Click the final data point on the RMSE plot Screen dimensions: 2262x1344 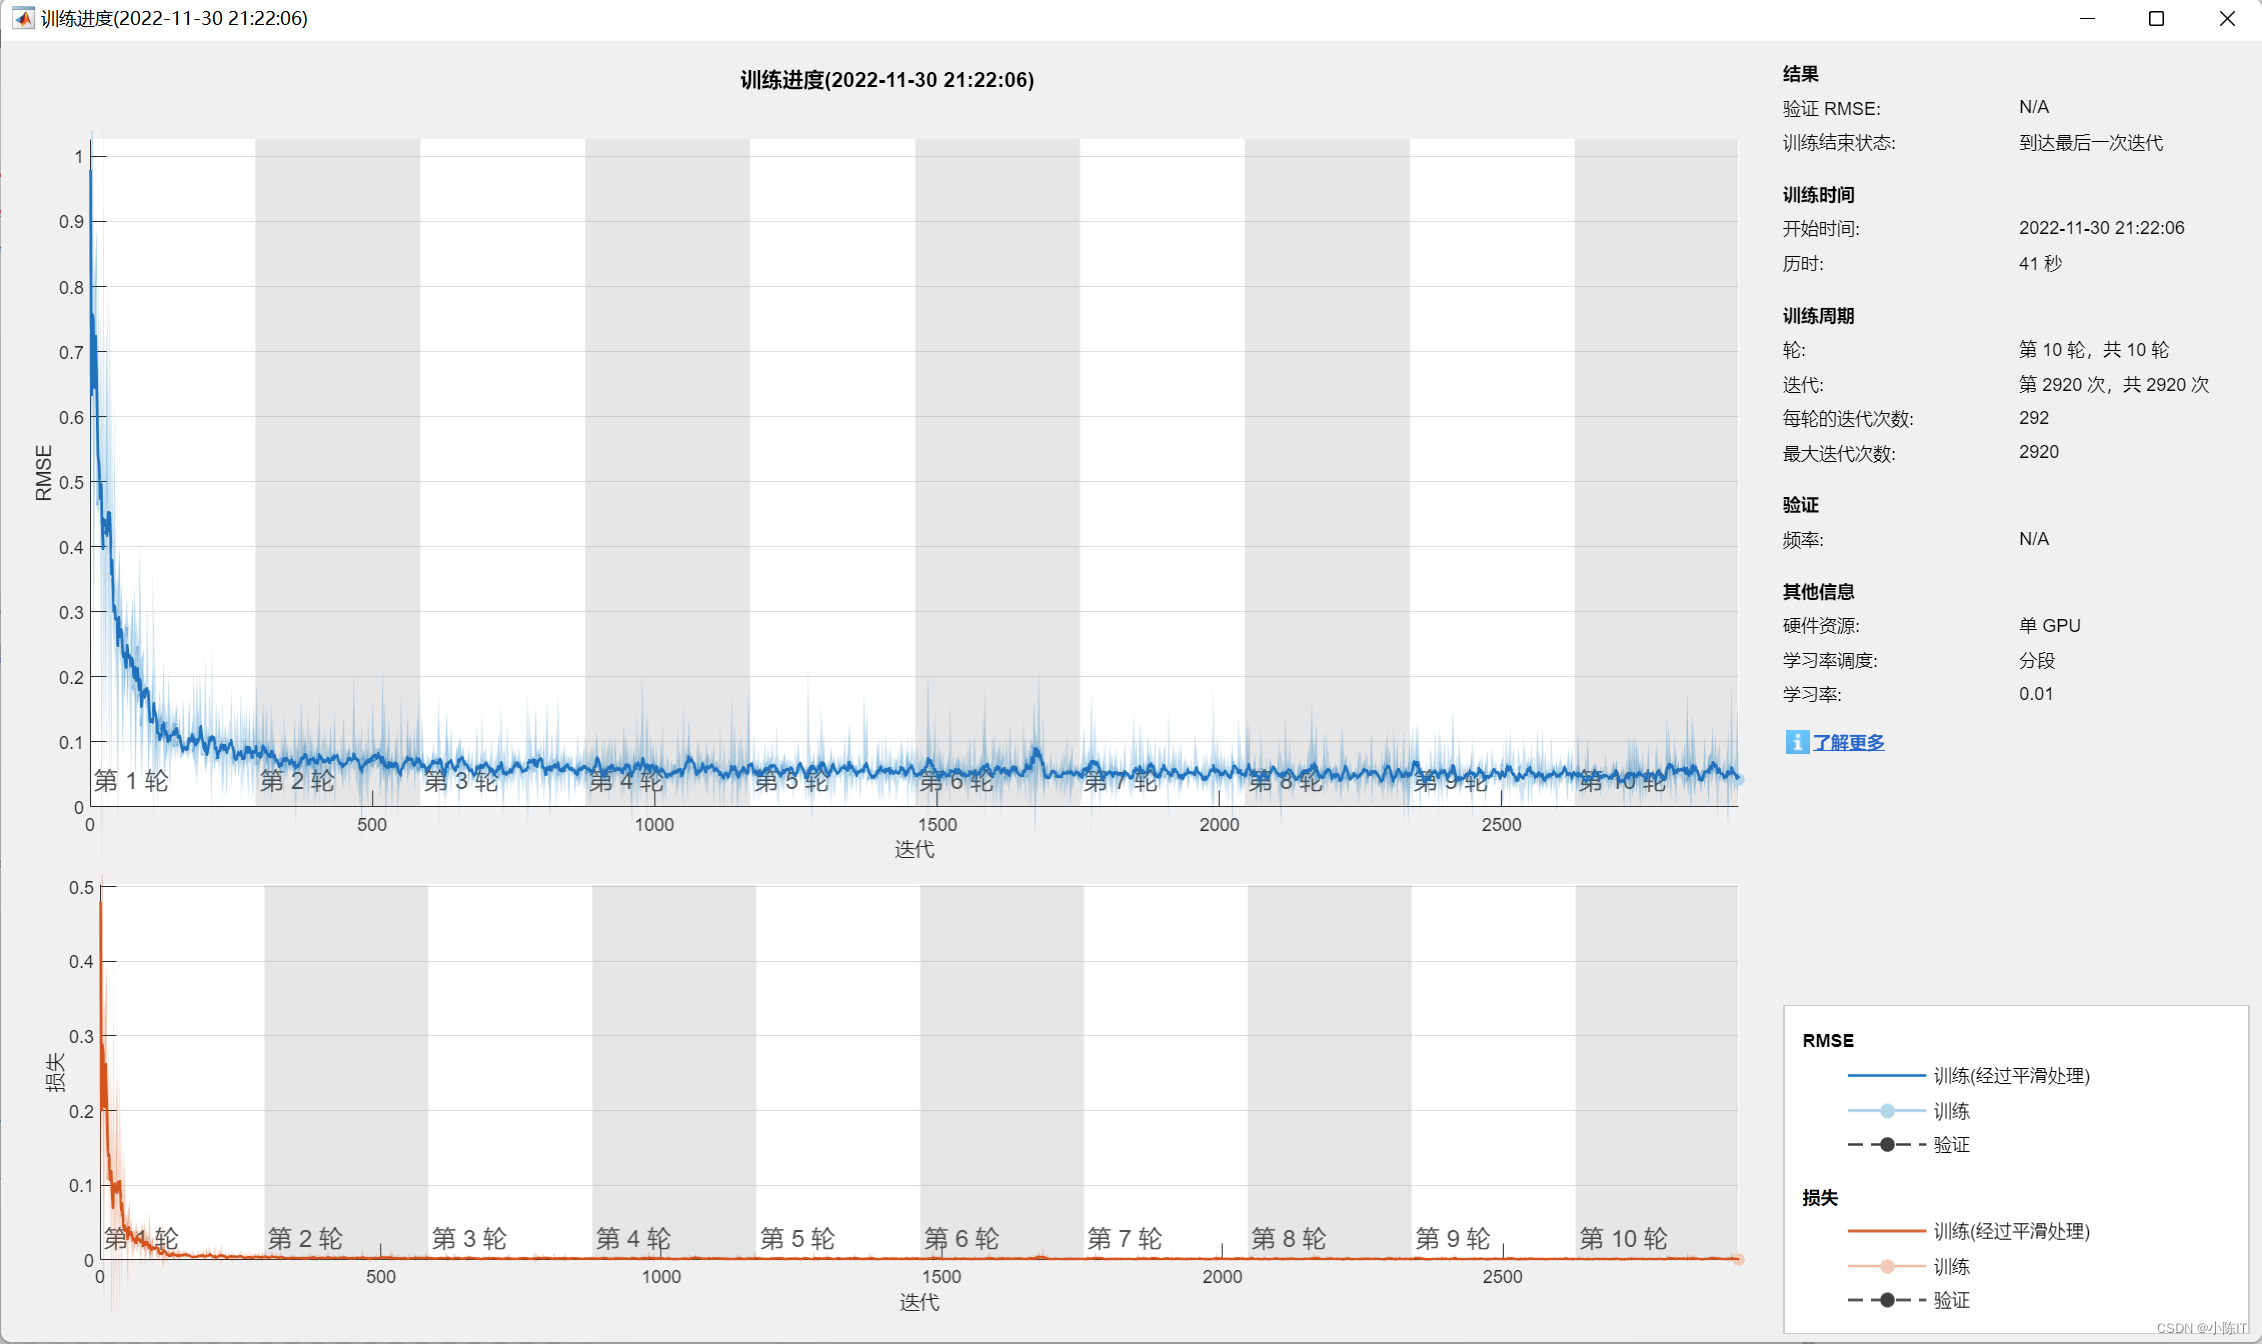pos(1738,778)
